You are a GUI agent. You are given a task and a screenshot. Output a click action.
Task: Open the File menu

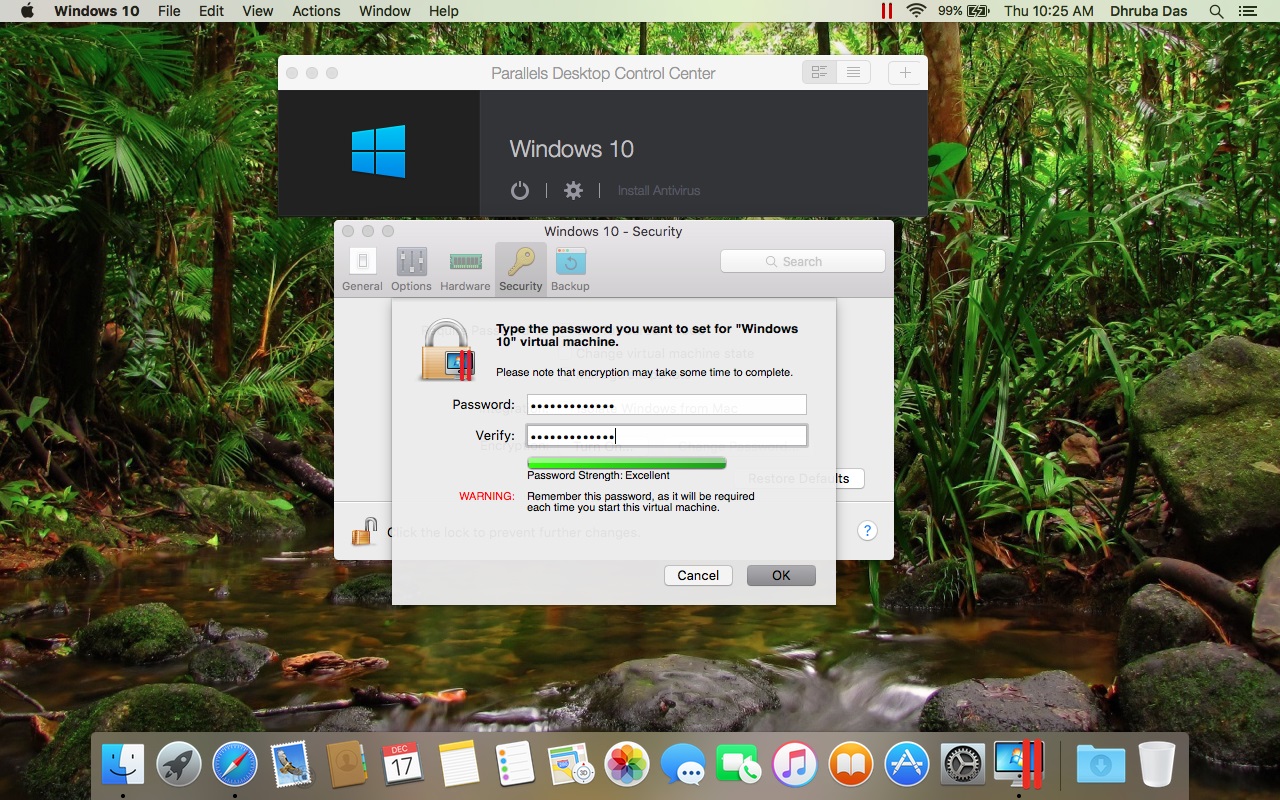[x=169, y=11]
